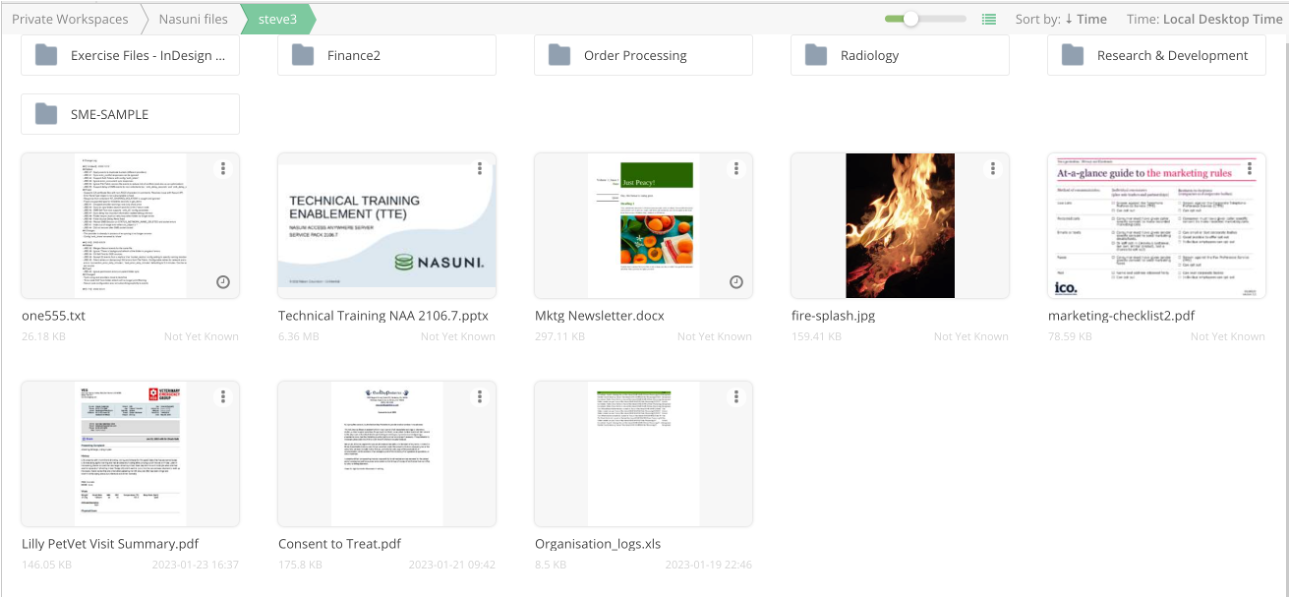
Task: Navigate to Nasuni files breadcrumb
Action: pyautogui.click(x=193, y=19)
